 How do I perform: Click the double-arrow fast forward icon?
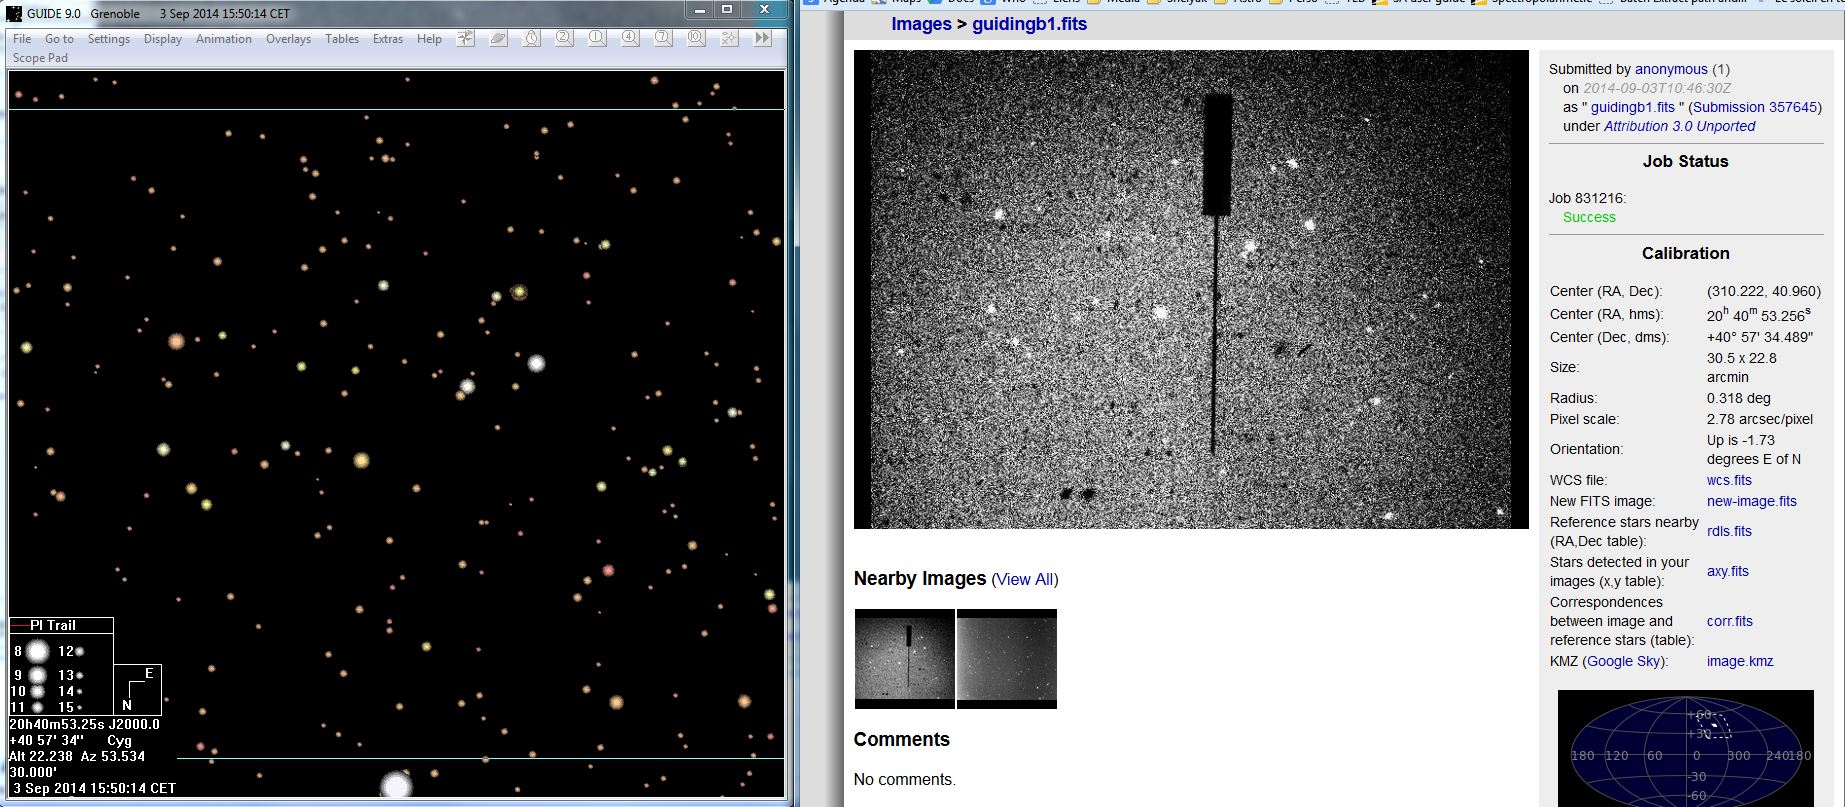pyautogui.click(x=762, y=38)
